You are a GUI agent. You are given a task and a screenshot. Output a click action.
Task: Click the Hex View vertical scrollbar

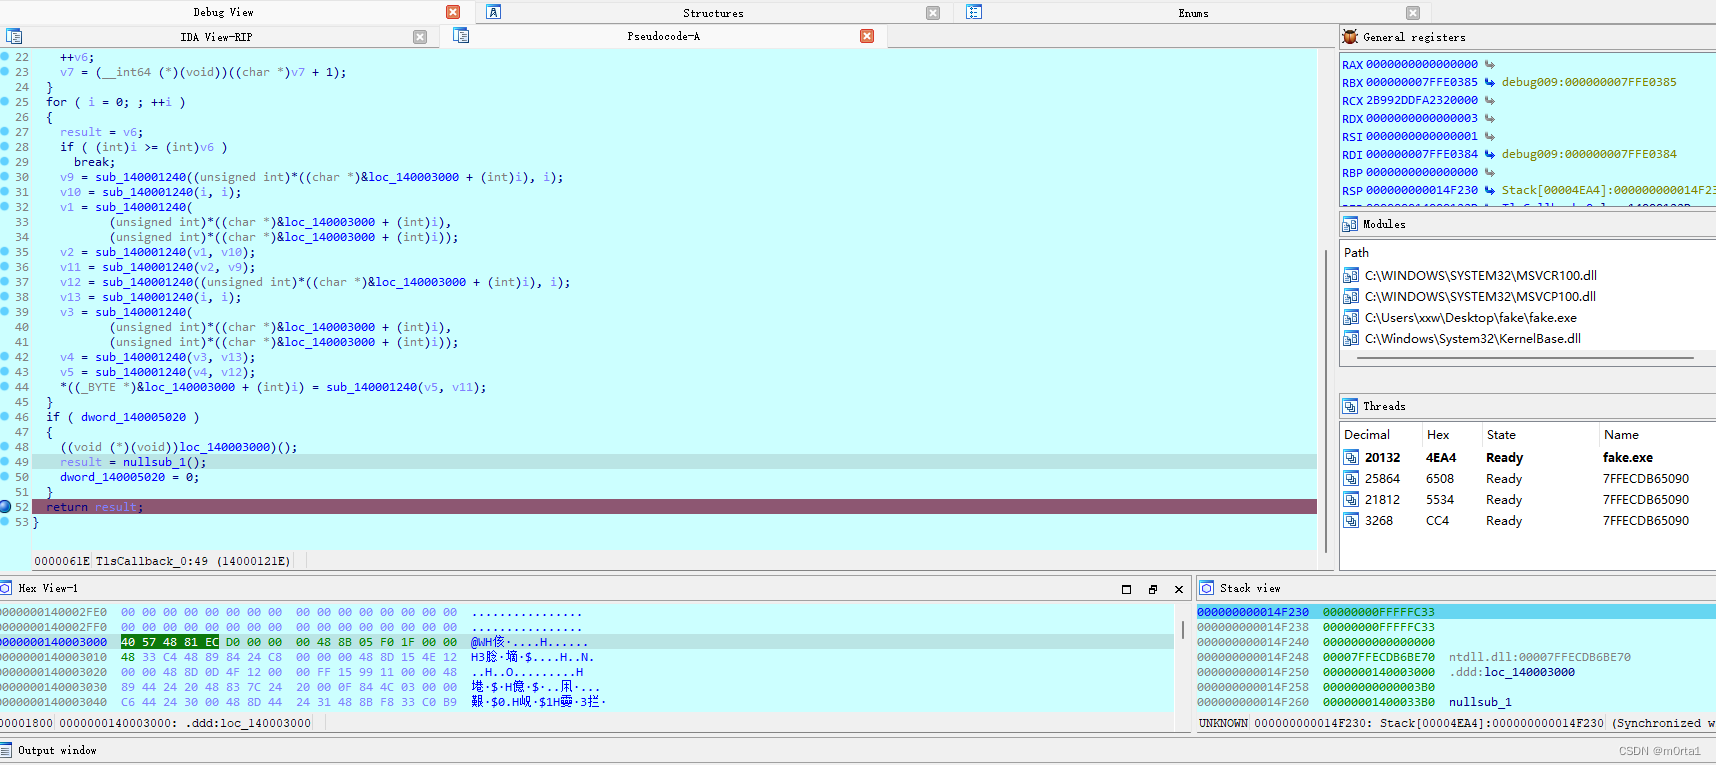[x=1183, y=630]
